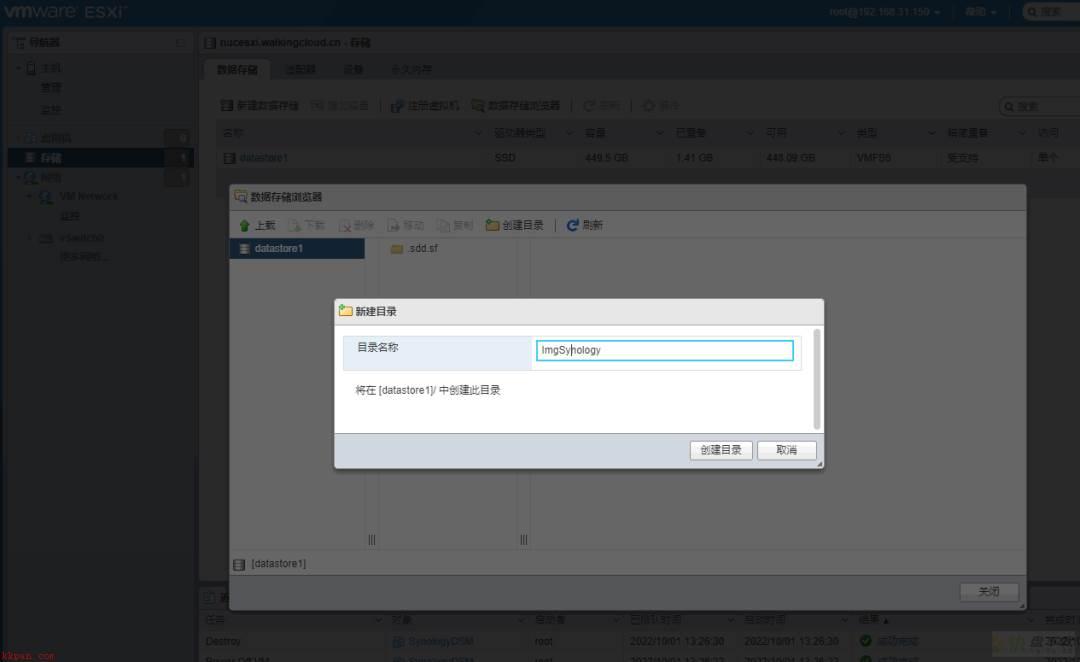This screenshot has height=662, width=1080.
Task: Open the 名称 column header dropdown arrow
Action: (478, 133)
